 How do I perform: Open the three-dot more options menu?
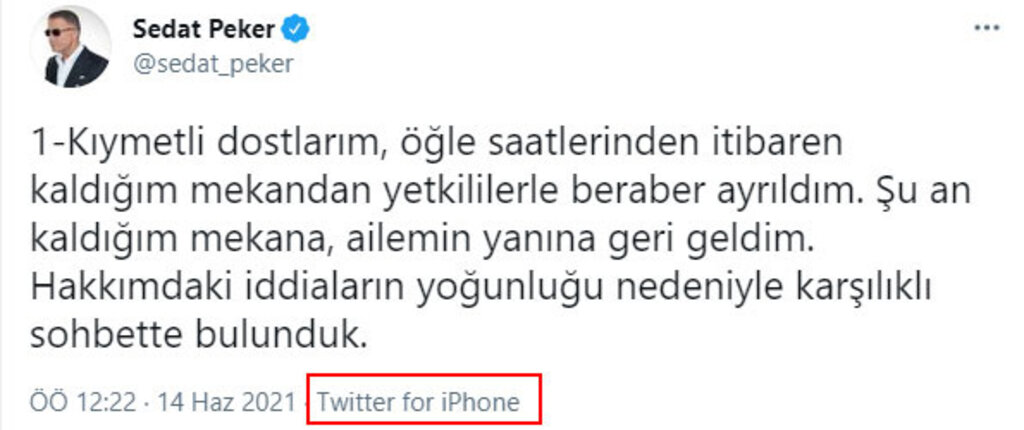[x=987, y=29]
